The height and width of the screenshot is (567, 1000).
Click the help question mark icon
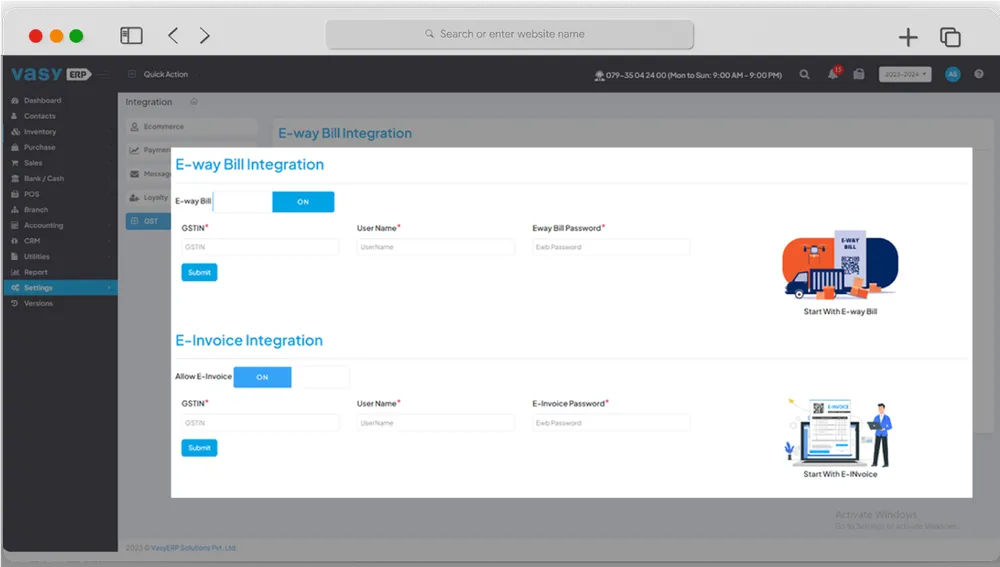(x=979, y=75)
